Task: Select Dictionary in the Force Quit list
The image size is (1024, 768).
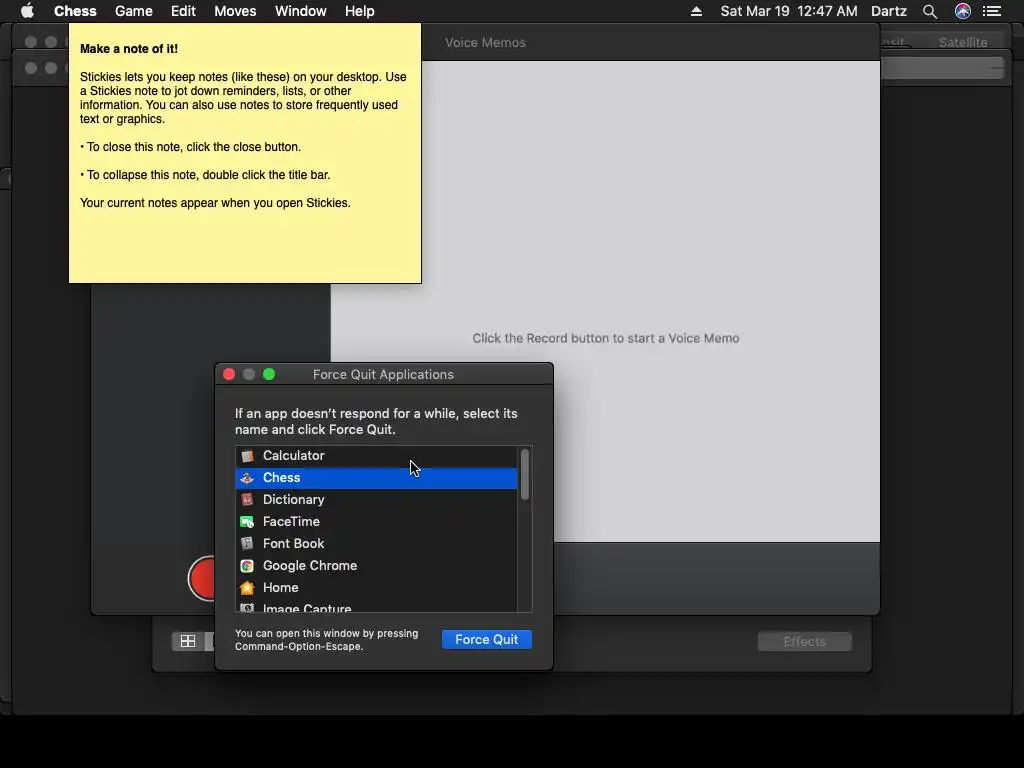Action: tap(376, 500)
